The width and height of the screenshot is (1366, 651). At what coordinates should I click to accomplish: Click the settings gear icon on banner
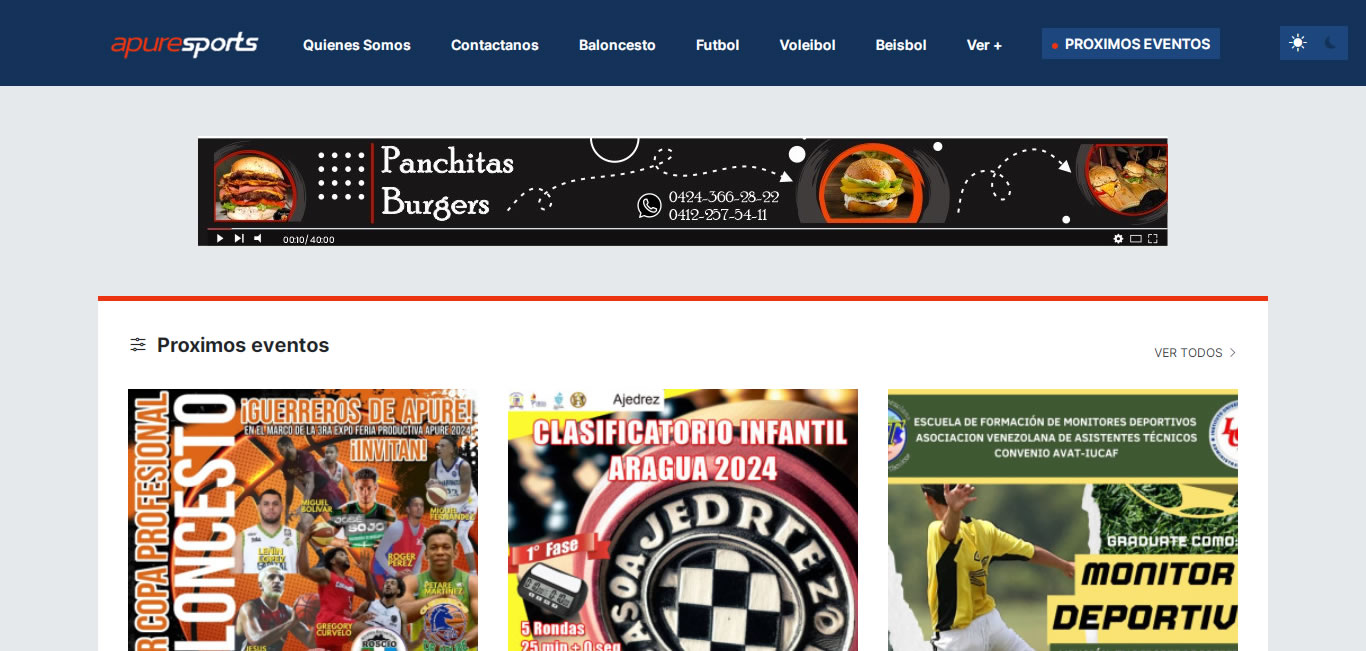(x=1118, y=238)
